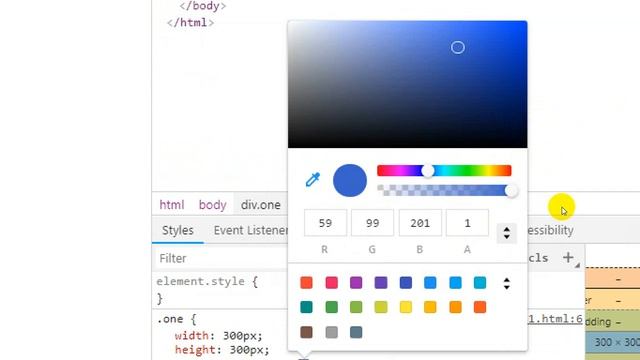Image resolution: width=640 pixels, height=360 pixels.
Task: Click the Filter styles input field
Action: 221,258
